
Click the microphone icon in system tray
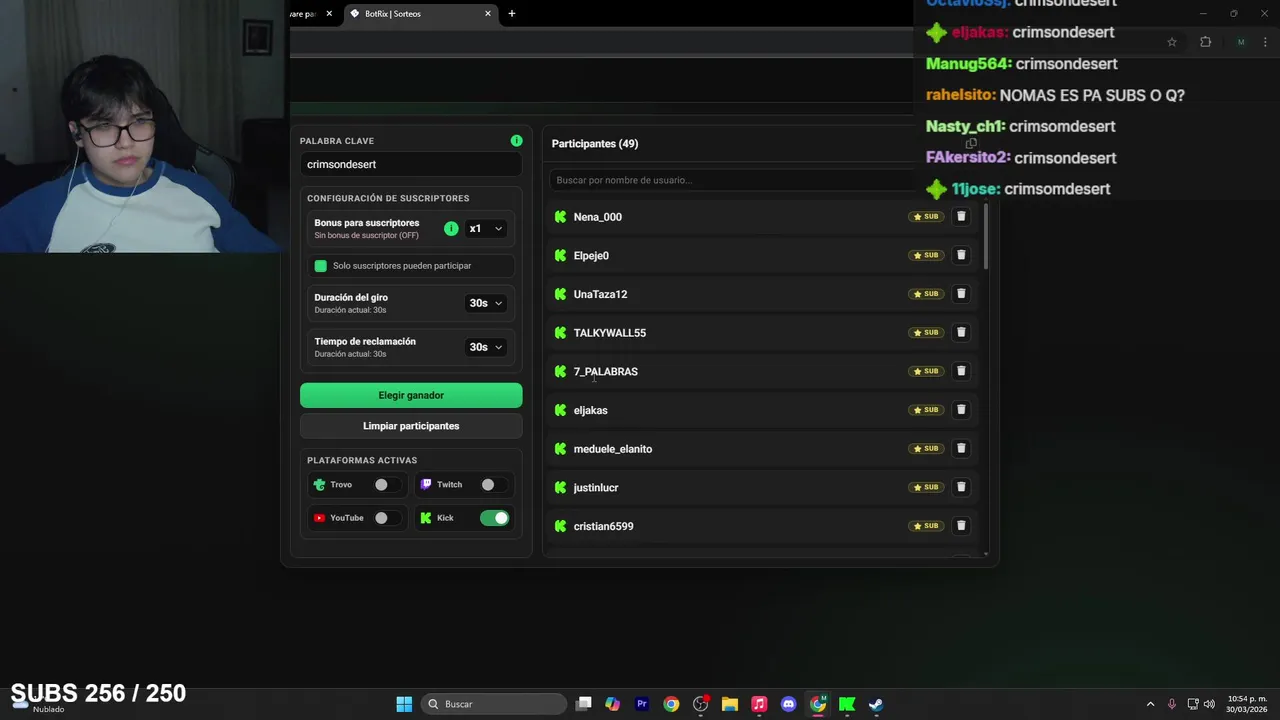pyautogui.click(x=1172, y=704)
